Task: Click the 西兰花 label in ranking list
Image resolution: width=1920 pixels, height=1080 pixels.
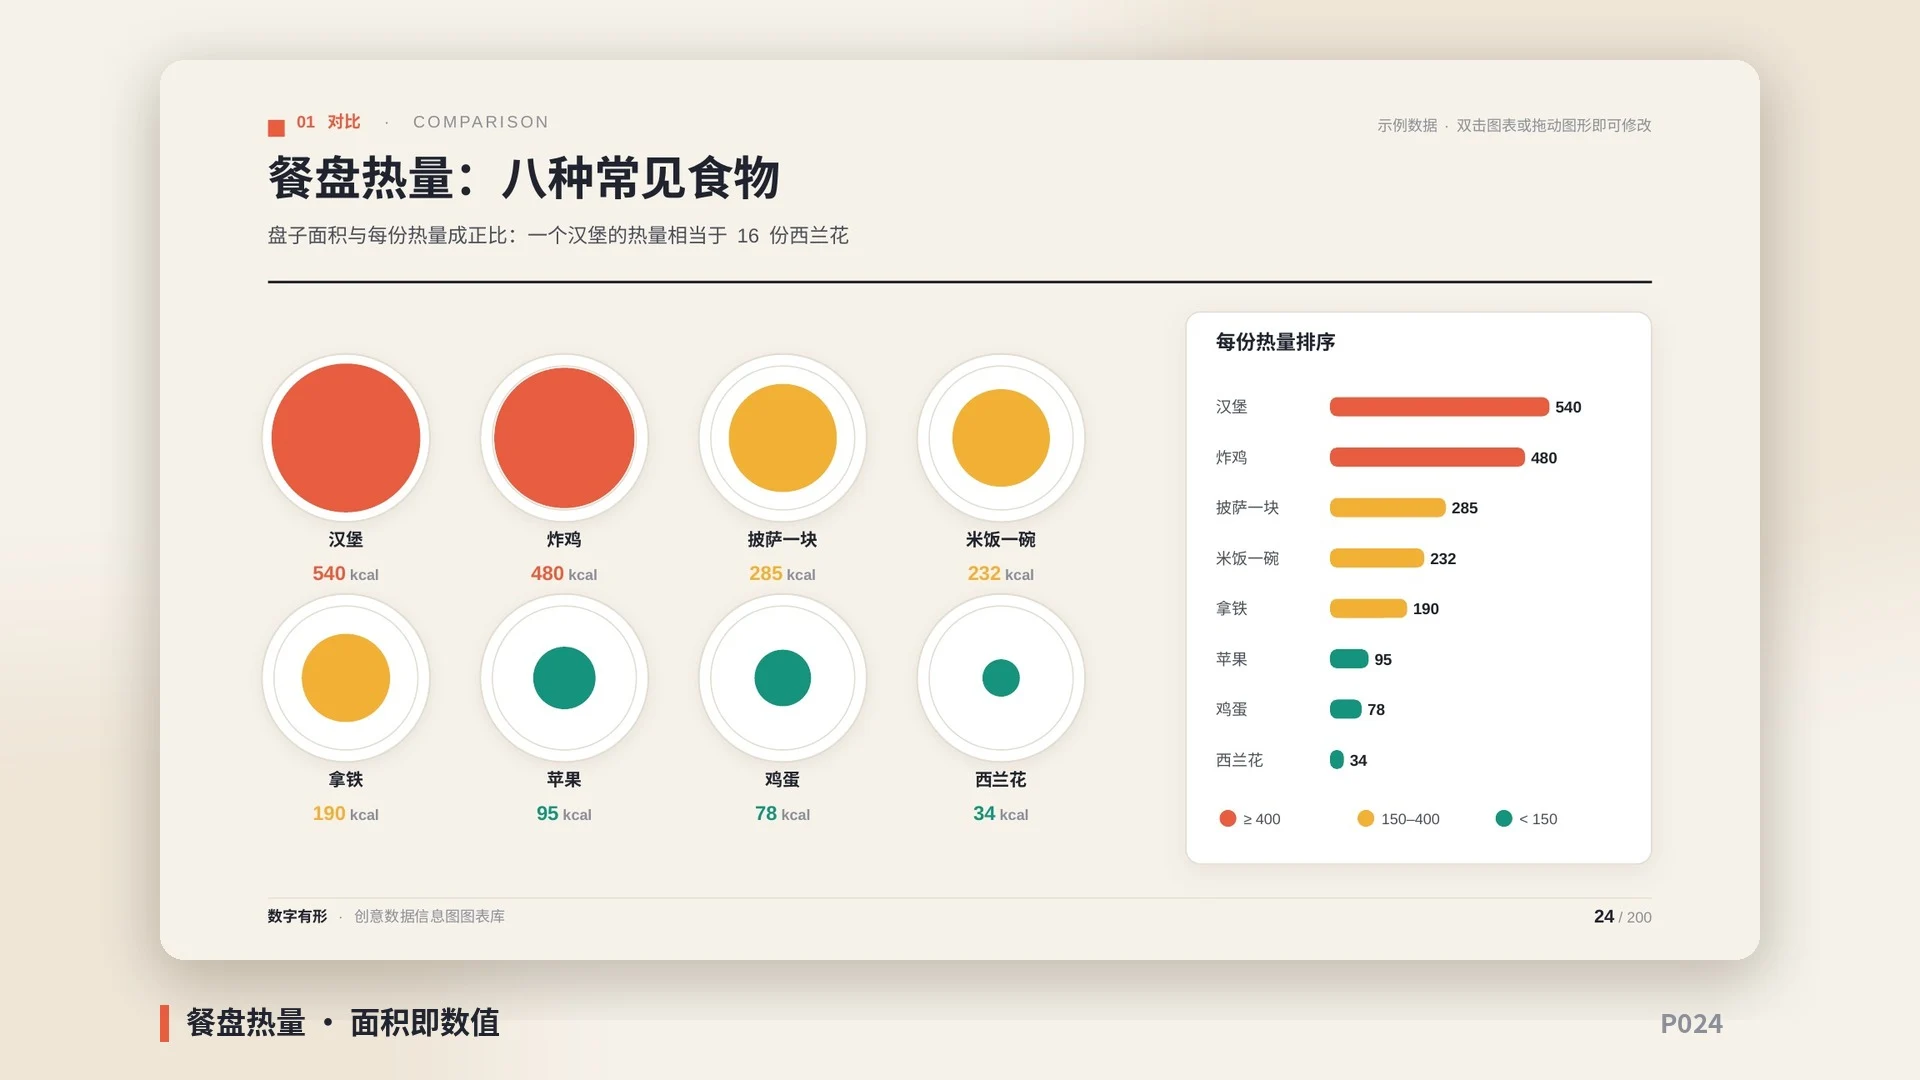Action: (x=1239, y=760)
